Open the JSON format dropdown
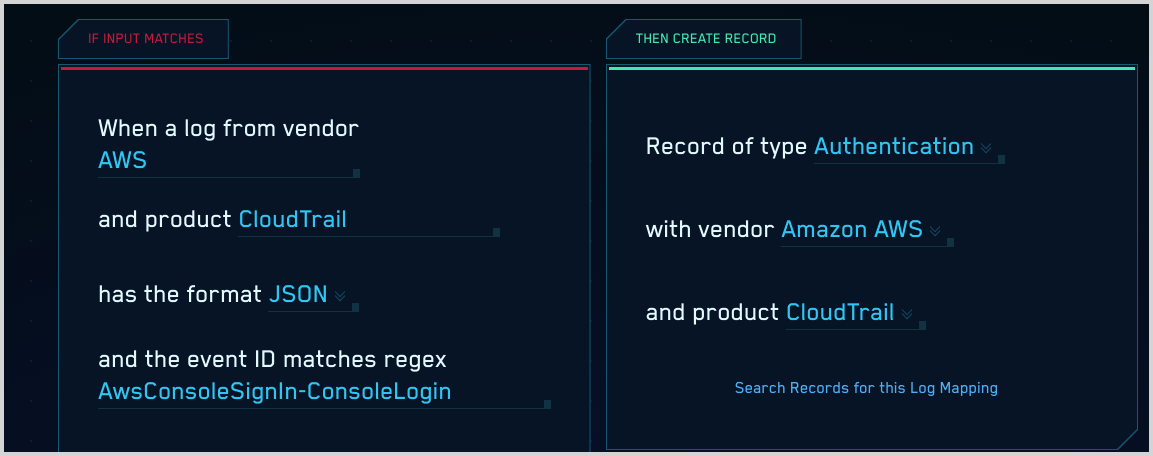The width and height of the screenshot is (1153, 456). tap(313, 296)
